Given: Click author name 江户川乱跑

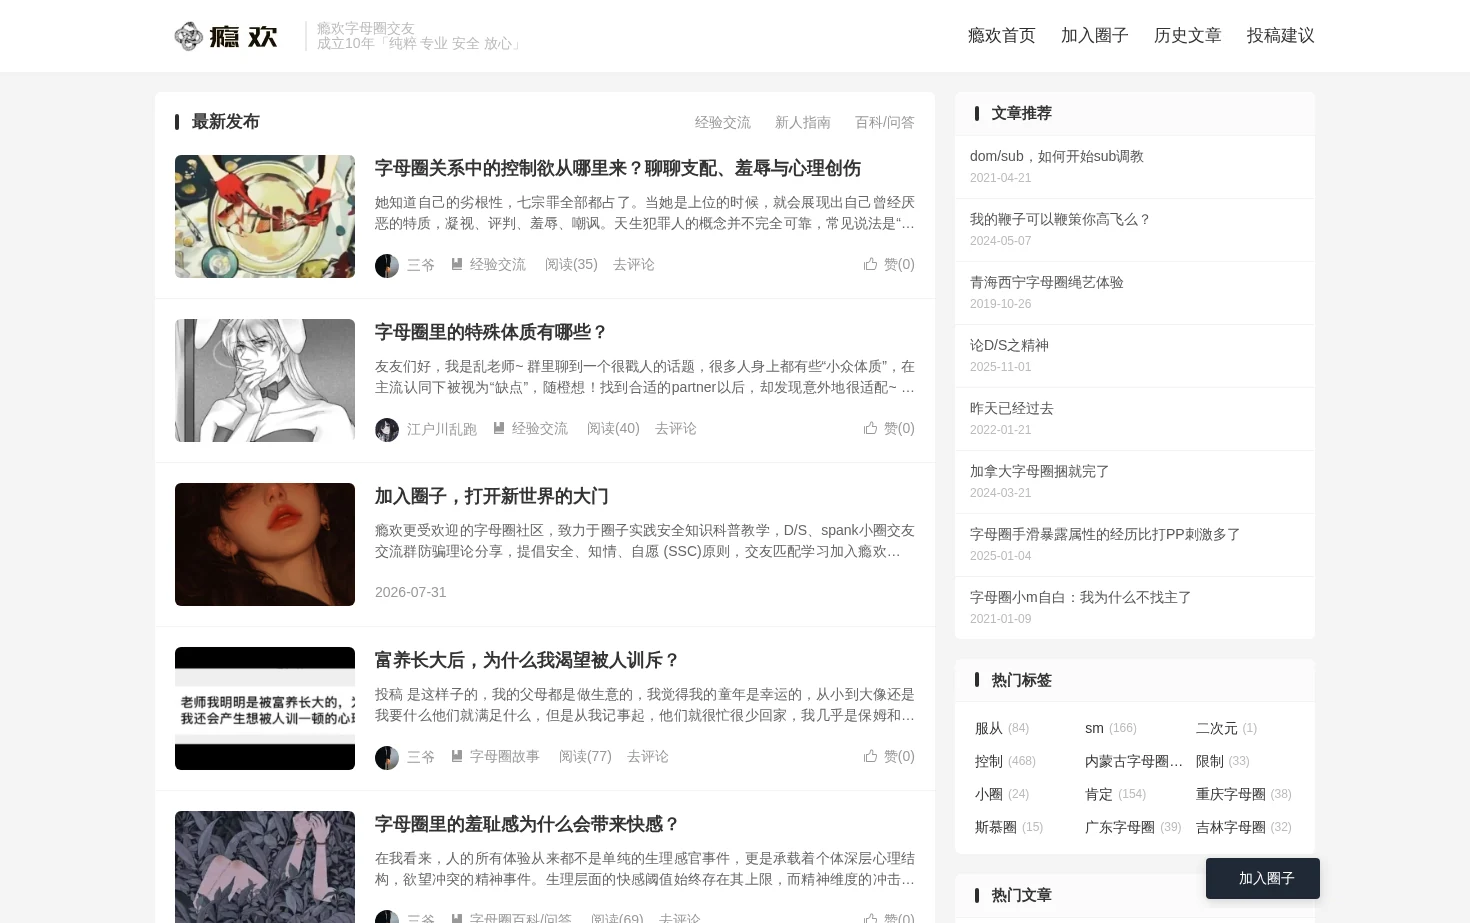Looking at the screenshot, I should [x=441, y=428].
